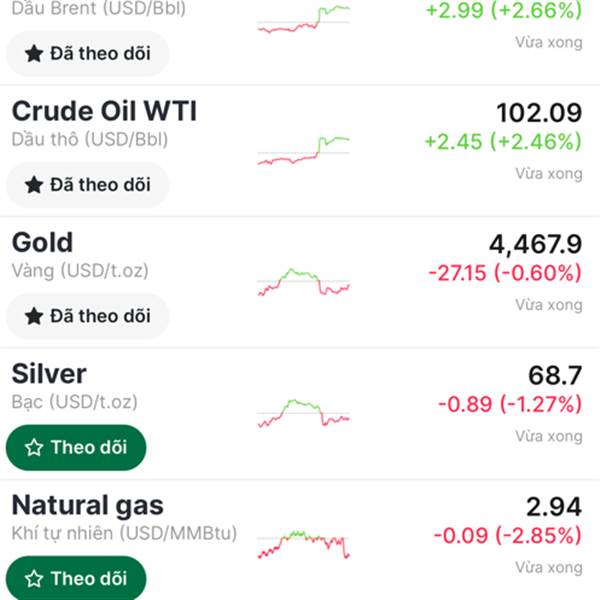Click the star icon in the Crude Oil WTI follow button
The width and height of the screenshot is (600, 600).
(34, 185)
